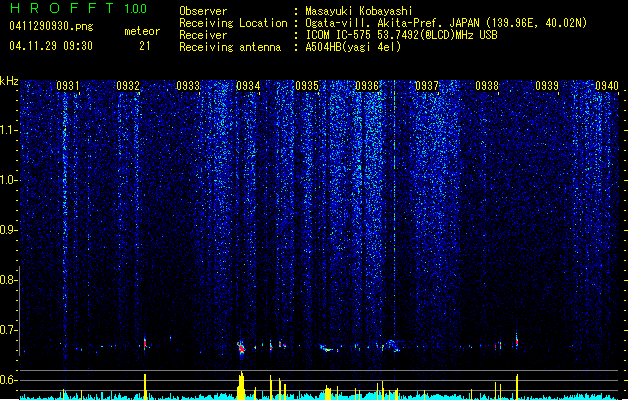
Task: Click the strong red meteor echo near 0934
Action: pos(241,348)
